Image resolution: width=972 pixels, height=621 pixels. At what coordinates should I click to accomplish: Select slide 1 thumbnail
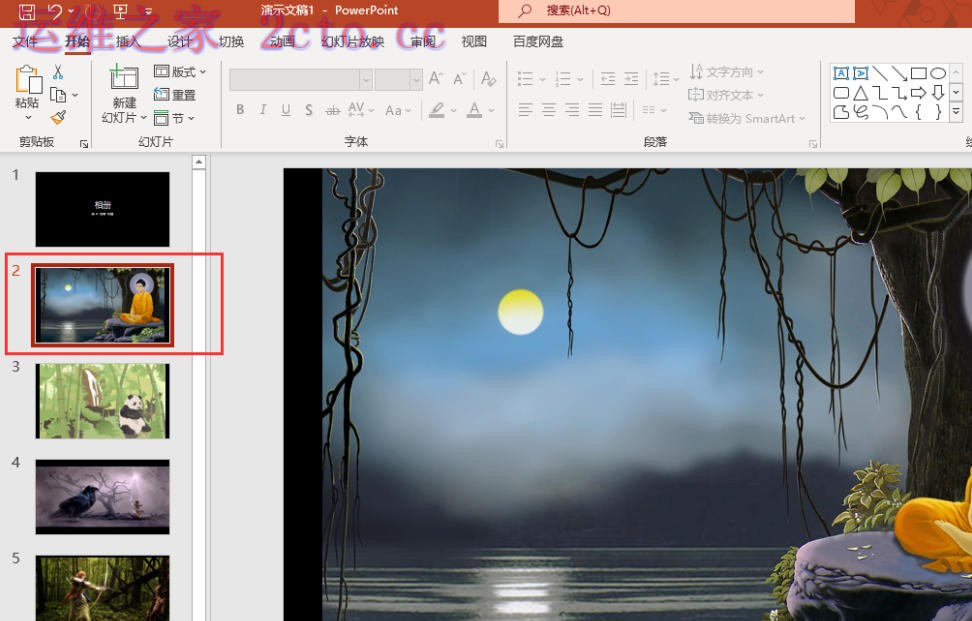coord(102,209)
